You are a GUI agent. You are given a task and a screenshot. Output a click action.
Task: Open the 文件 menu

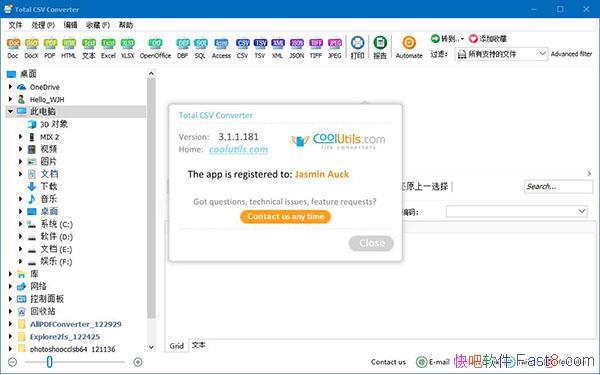pos(15,25)
